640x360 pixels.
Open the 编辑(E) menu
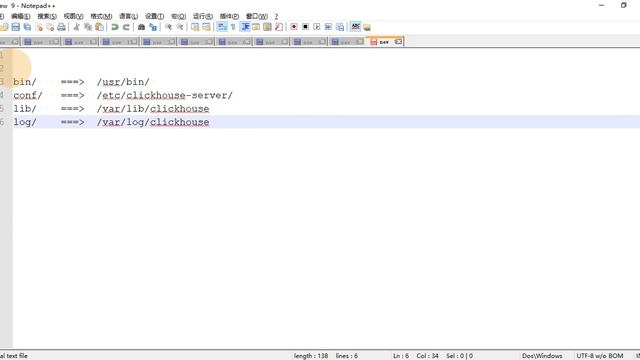click(20, 16)
